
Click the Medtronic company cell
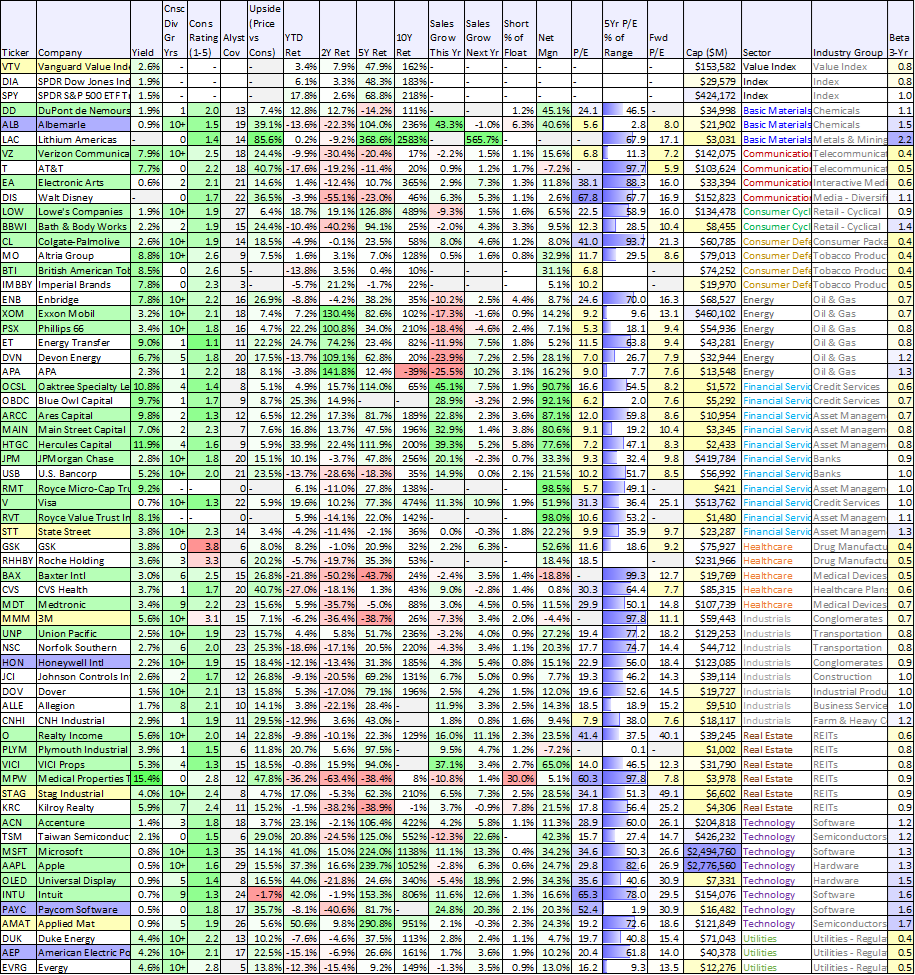(x=83, y=604)
